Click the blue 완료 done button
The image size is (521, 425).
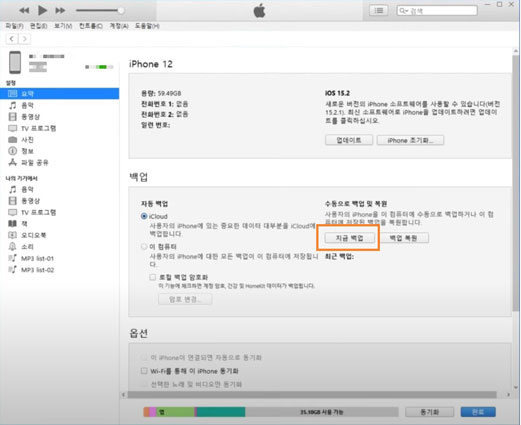(x=478, y=412)
